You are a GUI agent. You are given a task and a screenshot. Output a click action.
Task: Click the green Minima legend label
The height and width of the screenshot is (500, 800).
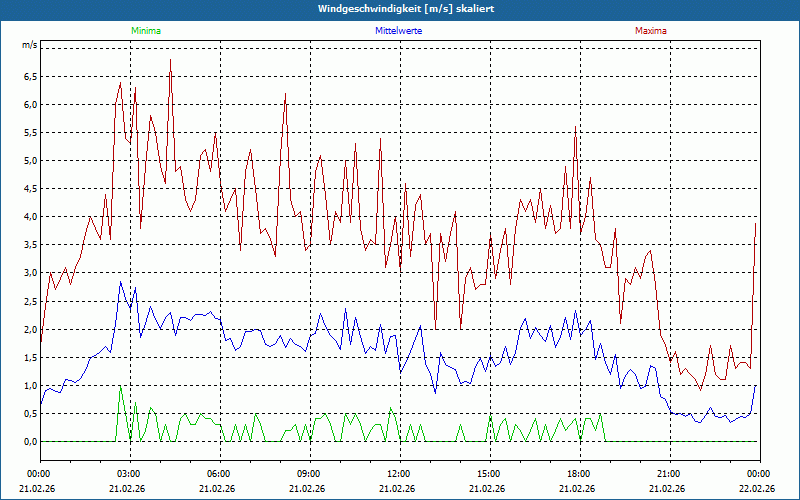coord(146,31)
